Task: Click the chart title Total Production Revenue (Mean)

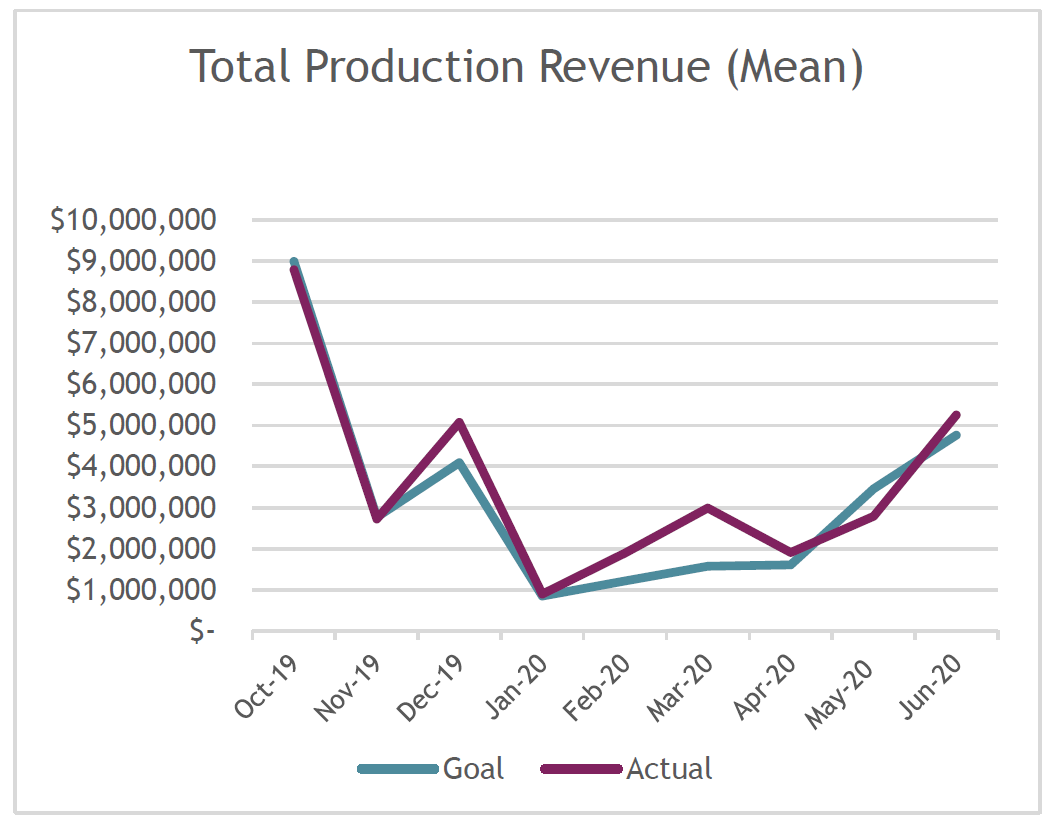Action: coord(526,67)
